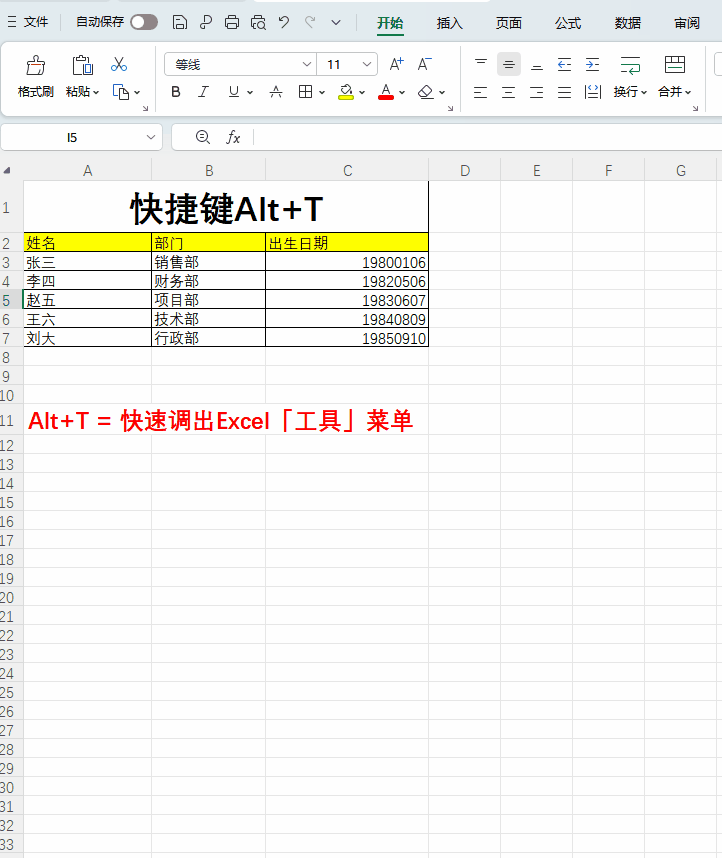Click the print icon
Viewport: 722px width, 858px height.
pyautogui.click(x=232, y=22)
